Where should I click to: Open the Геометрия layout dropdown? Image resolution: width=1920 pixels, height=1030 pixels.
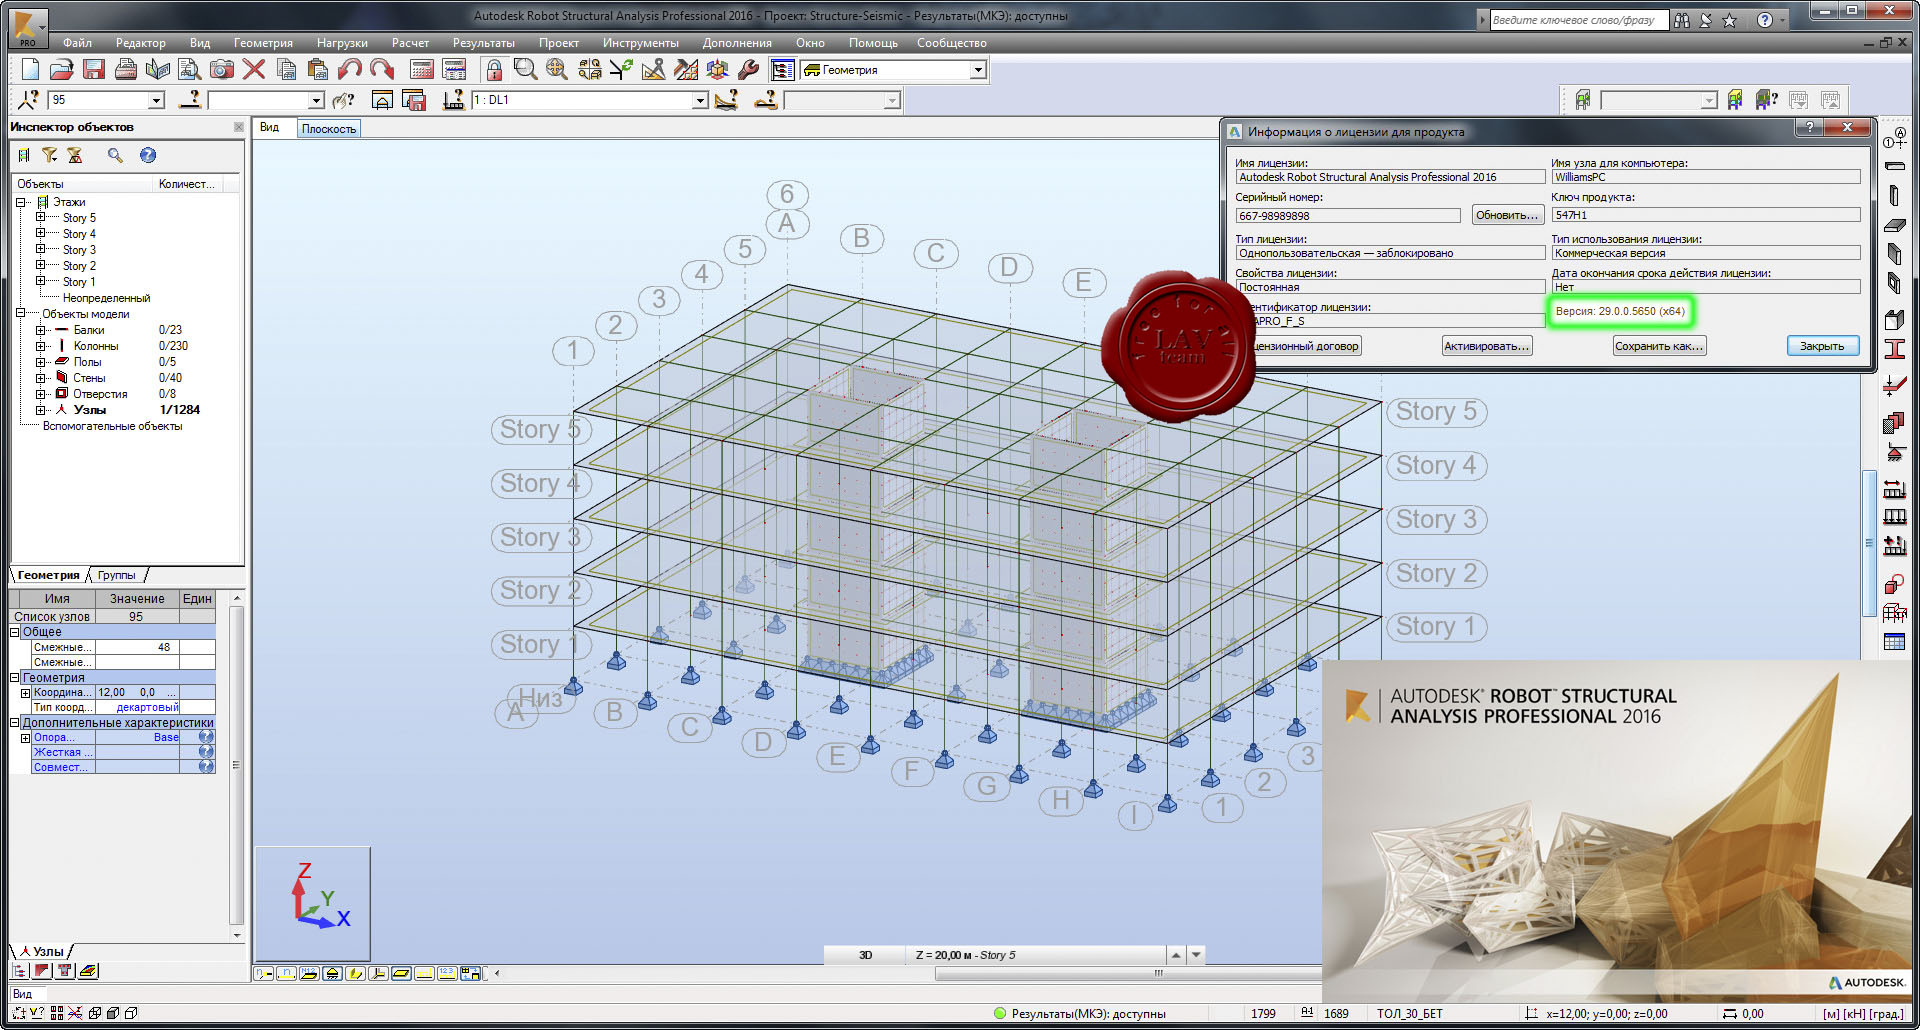[978, 70]
